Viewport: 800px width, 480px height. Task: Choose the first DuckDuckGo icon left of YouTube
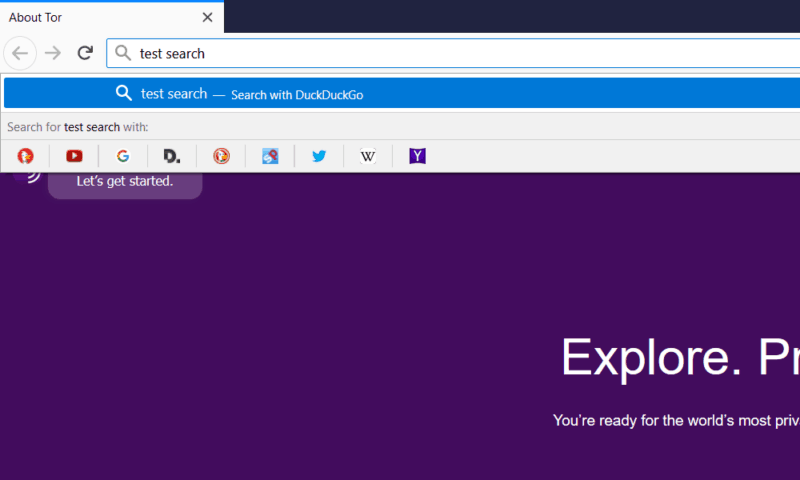click(x=25, y=156)
